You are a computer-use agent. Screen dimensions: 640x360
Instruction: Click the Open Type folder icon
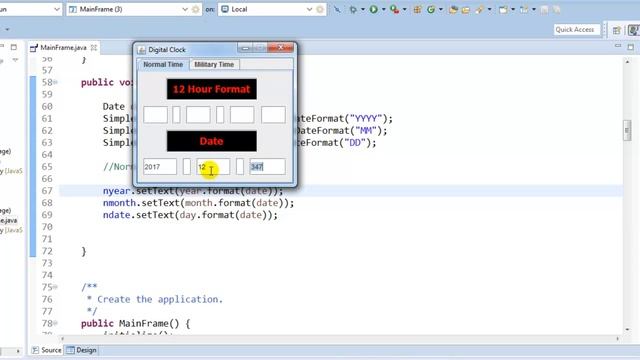pos(453,9)
